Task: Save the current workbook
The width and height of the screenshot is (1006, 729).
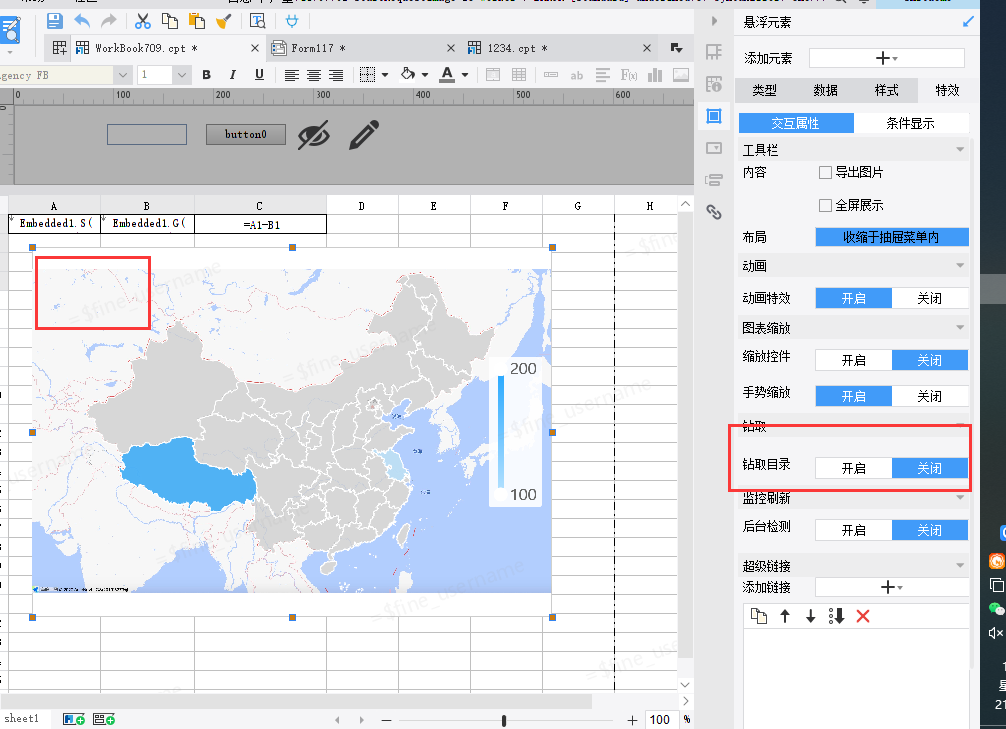Action: [x=55, y=21]
